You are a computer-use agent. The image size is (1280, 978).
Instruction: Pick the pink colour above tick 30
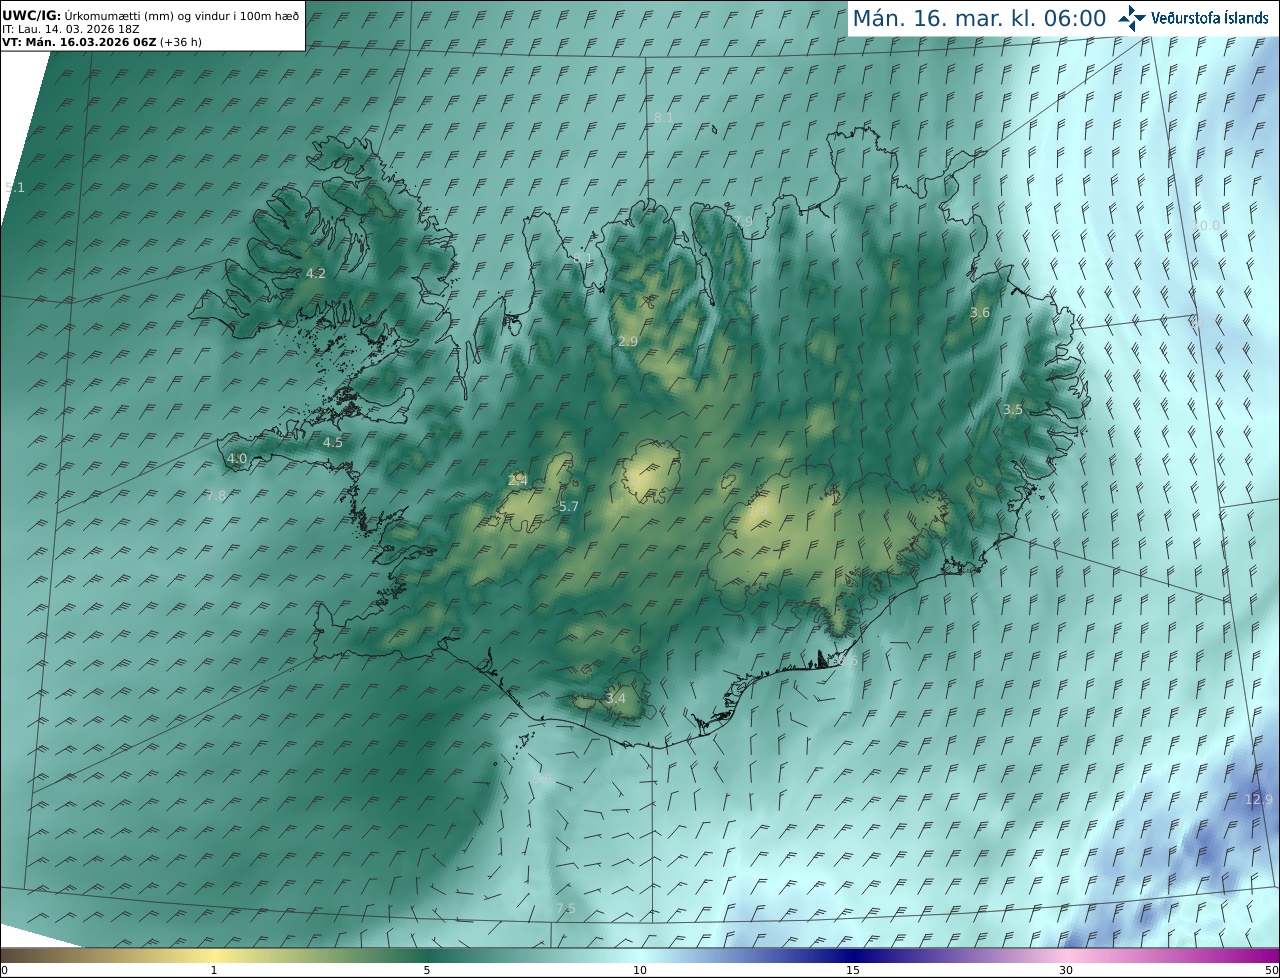(x=1066, y=955)
